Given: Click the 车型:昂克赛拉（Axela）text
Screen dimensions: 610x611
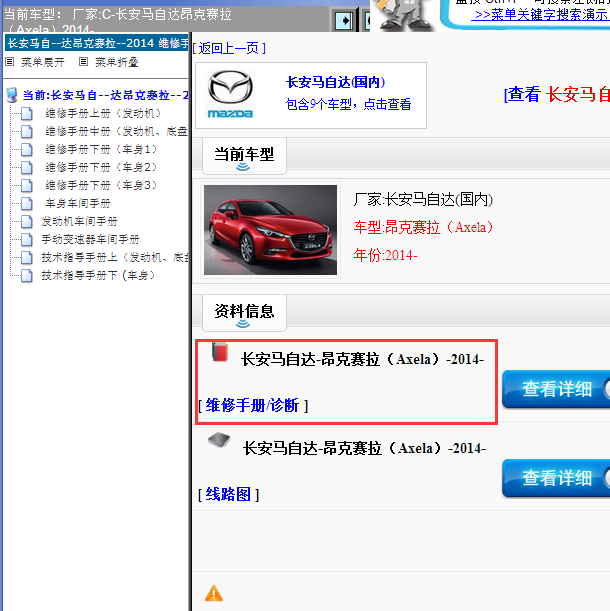Looking at the screenshot, I should pyautogui.click(x=423, y=227).
